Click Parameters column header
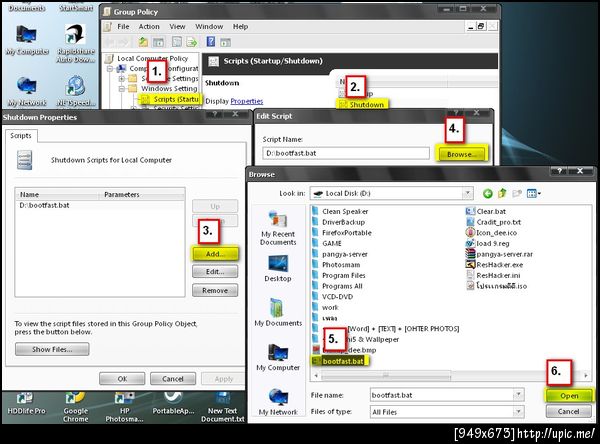Viewport: 600px width, 444px height. [x=143, y=194]
